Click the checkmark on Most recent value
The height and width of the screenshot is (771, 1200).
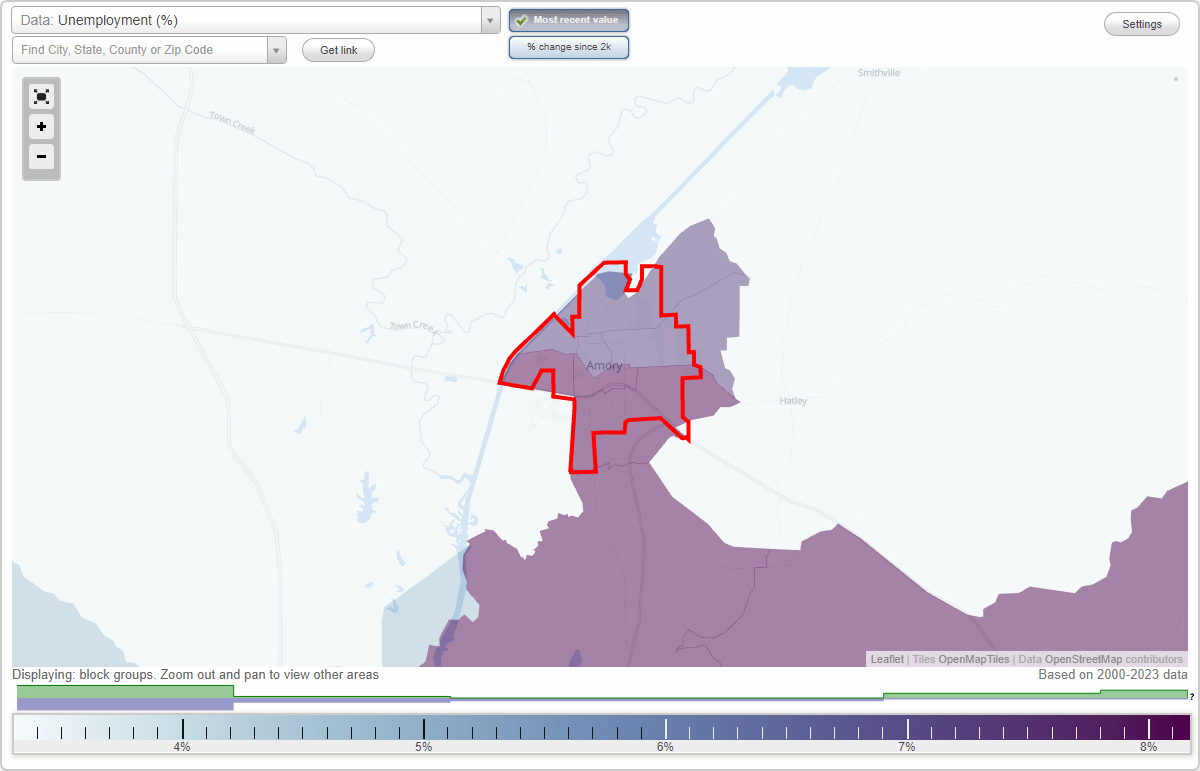tap(522, 19)
